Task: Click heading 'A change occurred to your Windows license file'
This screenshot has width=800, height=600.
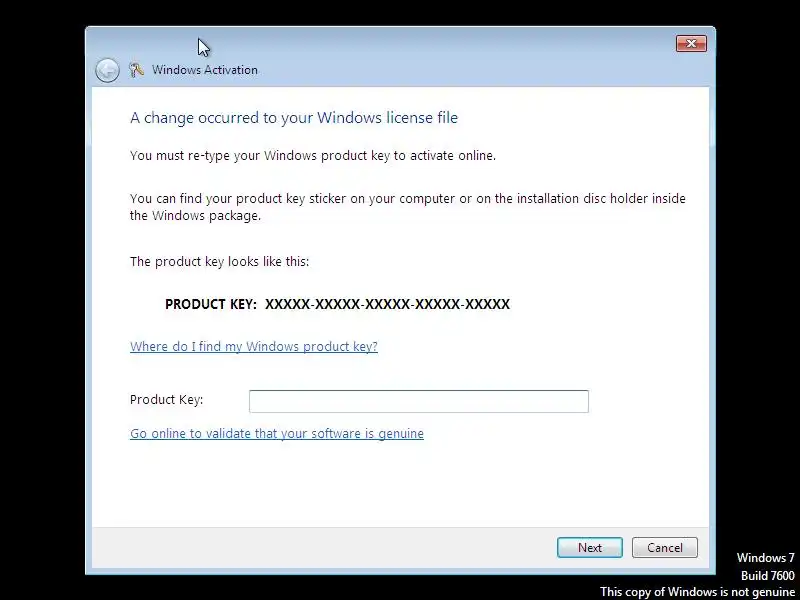Action: click(294, 118)
